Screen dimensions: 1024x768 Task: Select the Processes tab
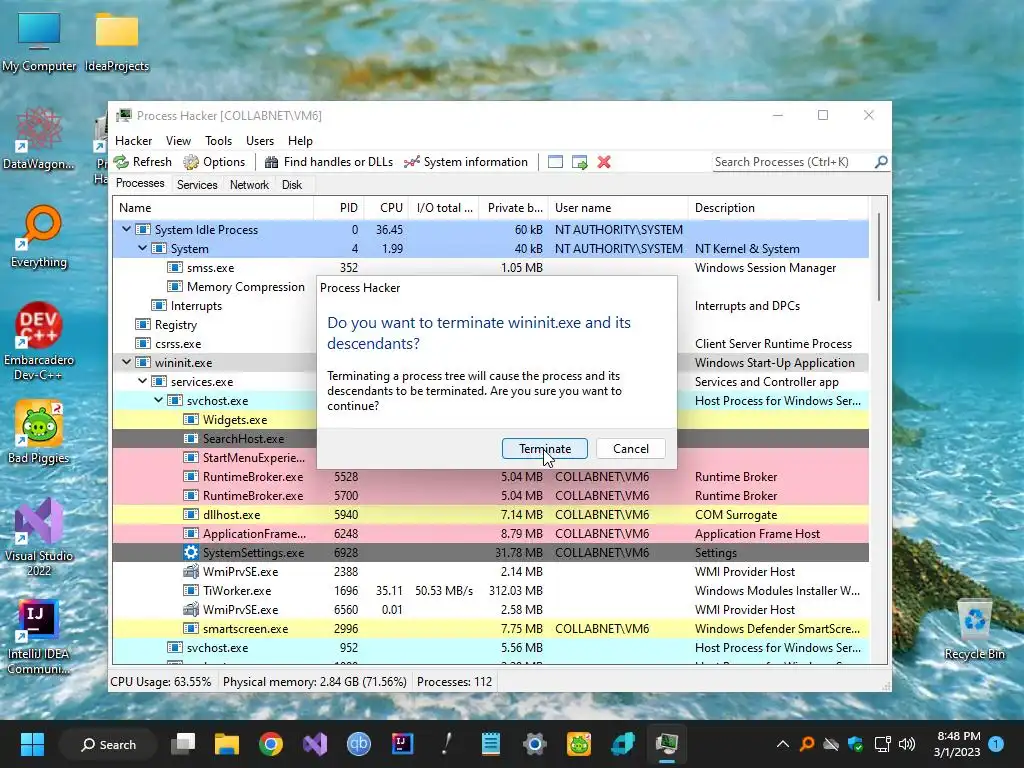(140, 184)
